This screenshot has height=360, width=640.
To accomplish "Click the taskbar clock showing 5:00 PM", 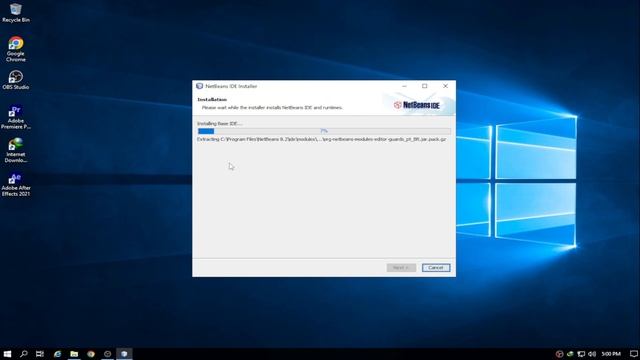I will [611, 354].
